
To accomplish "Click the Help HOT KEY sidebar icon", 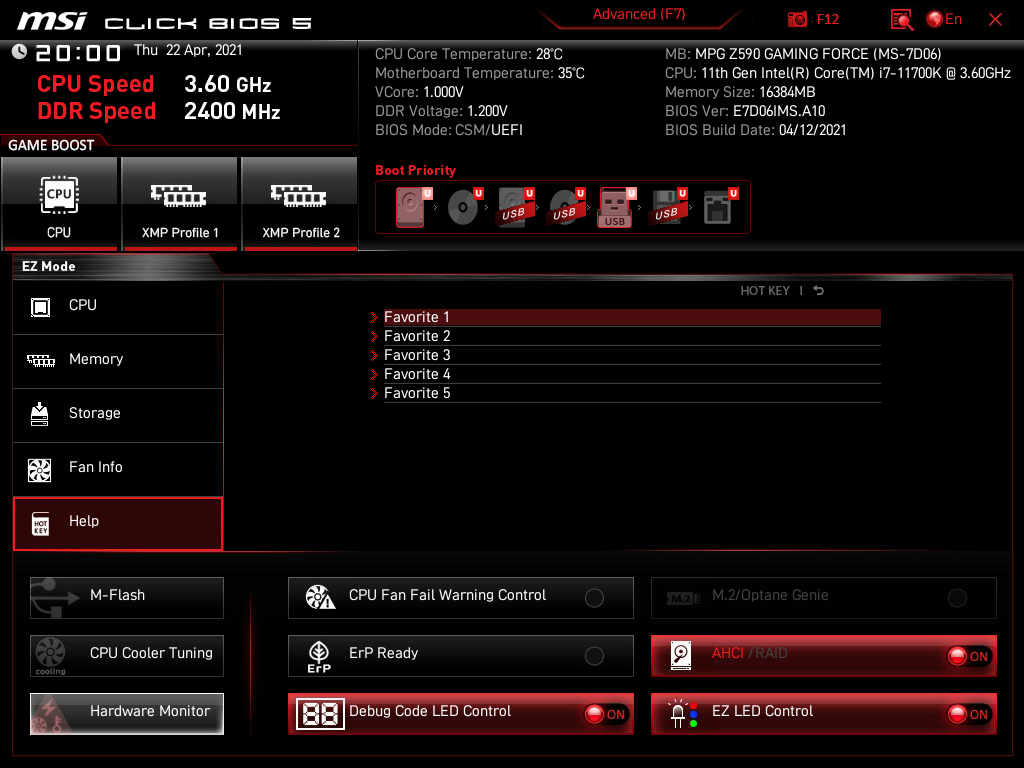I will (x=40, y=523).
